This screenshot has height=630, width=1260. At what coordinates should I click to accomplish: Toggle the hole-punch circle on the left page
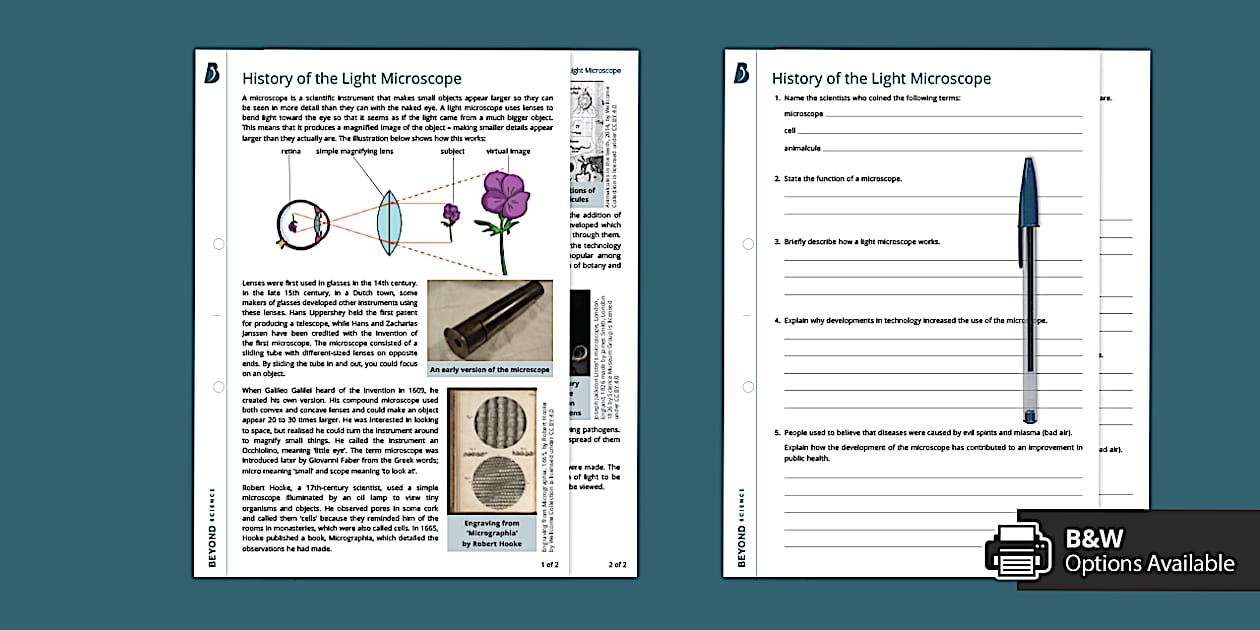pos(218,242)
